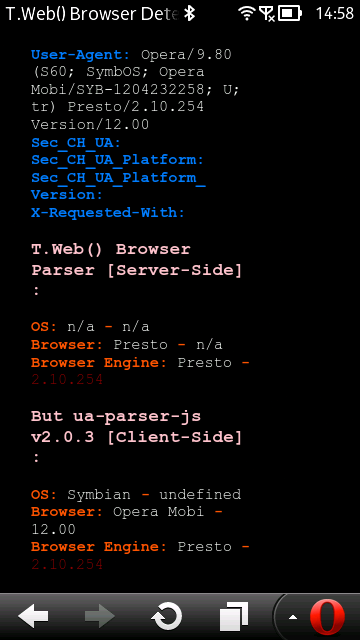Click the T.Web() Browser Parser heading

click(136, 260)
